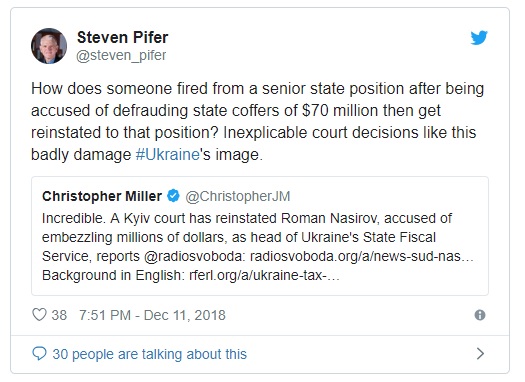Click the 7:51 PM - Dec 11, 2018 timestamp

(x=152, y=315)
